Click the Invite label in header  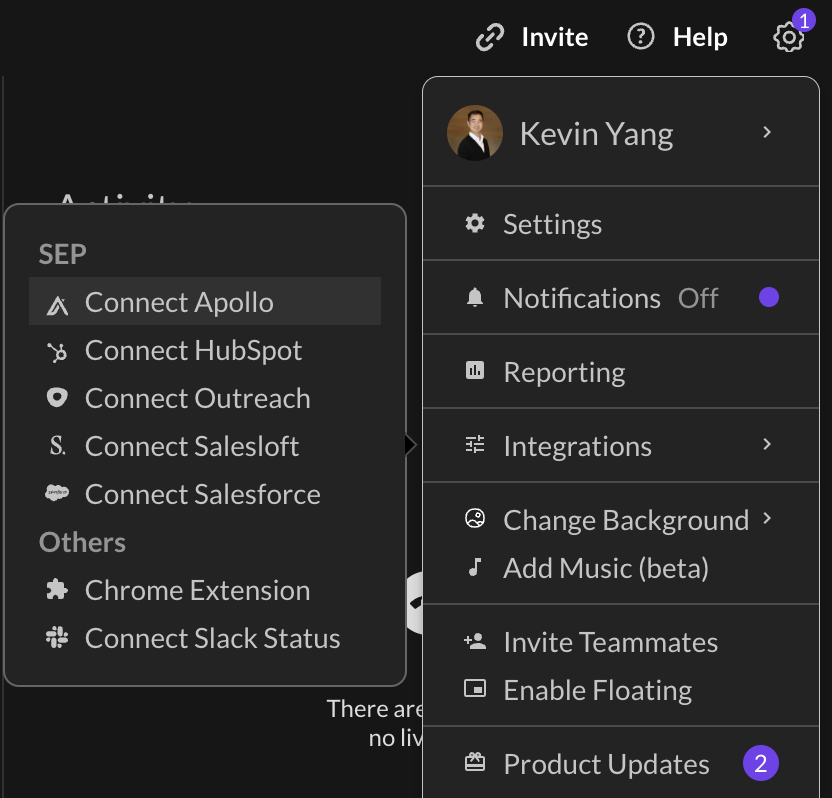(554, 37)
